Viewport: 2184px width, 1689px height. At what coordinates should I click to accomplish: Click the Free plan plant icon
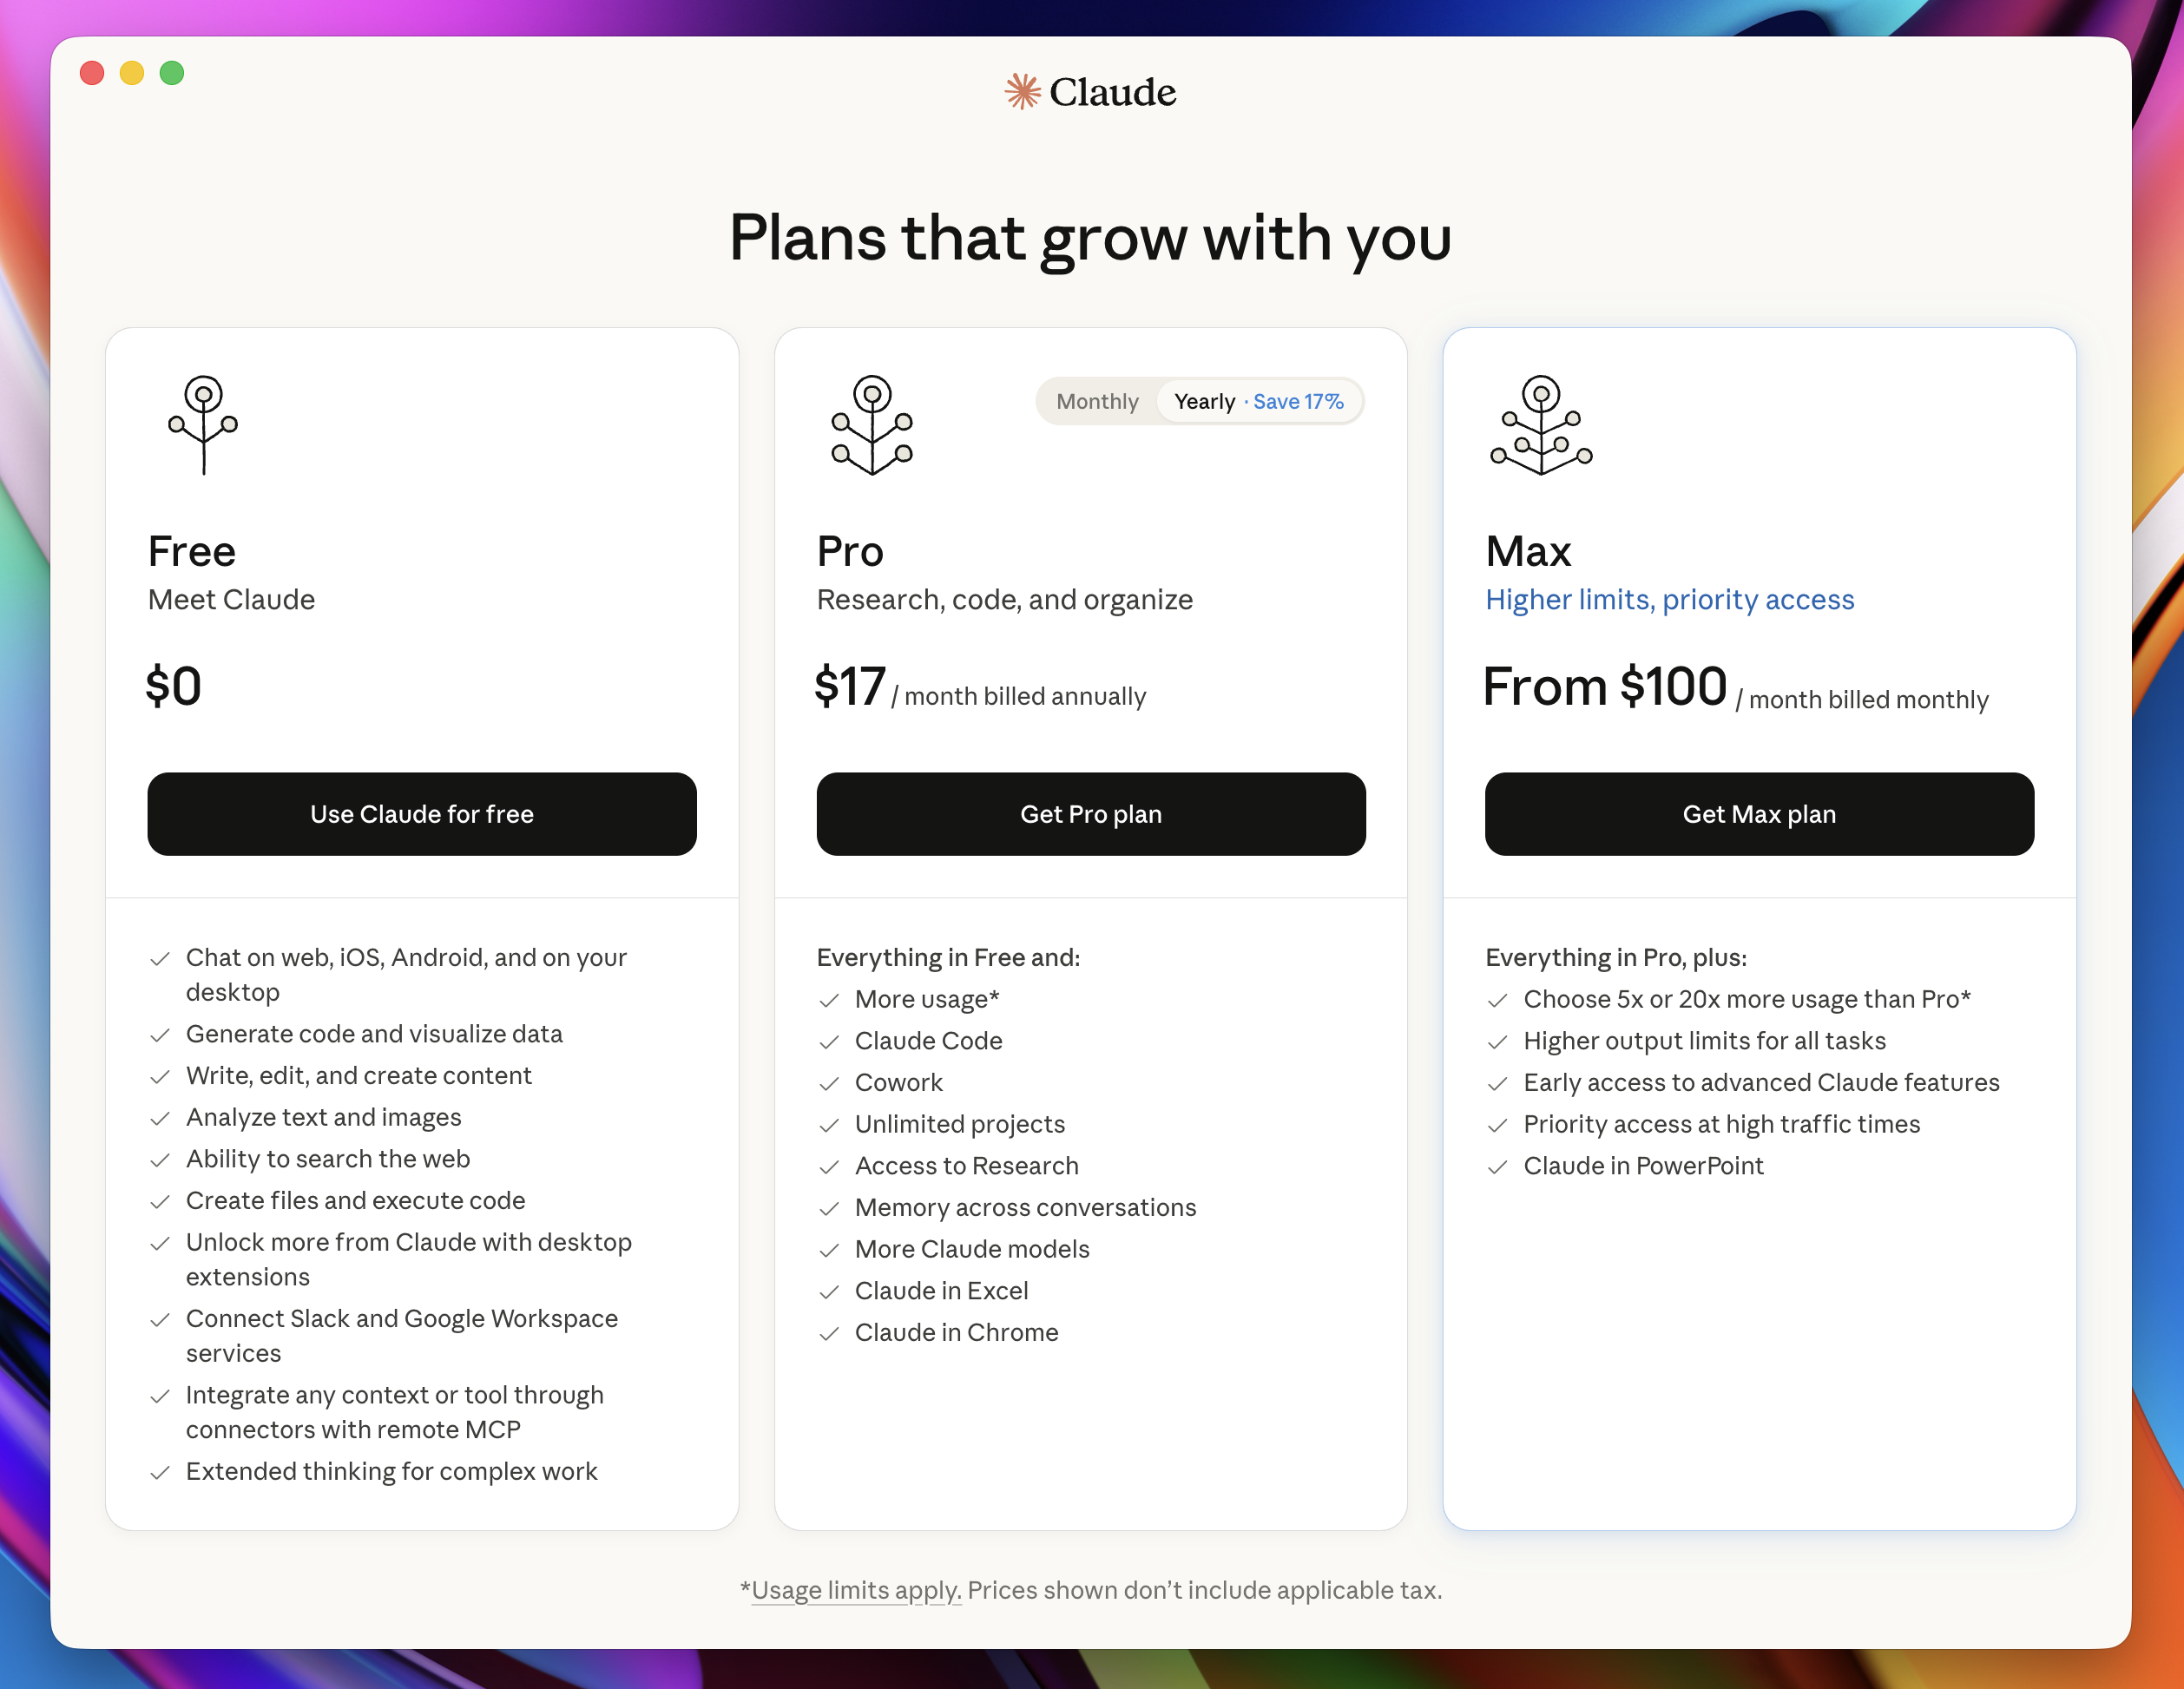(x=203, y=424)
